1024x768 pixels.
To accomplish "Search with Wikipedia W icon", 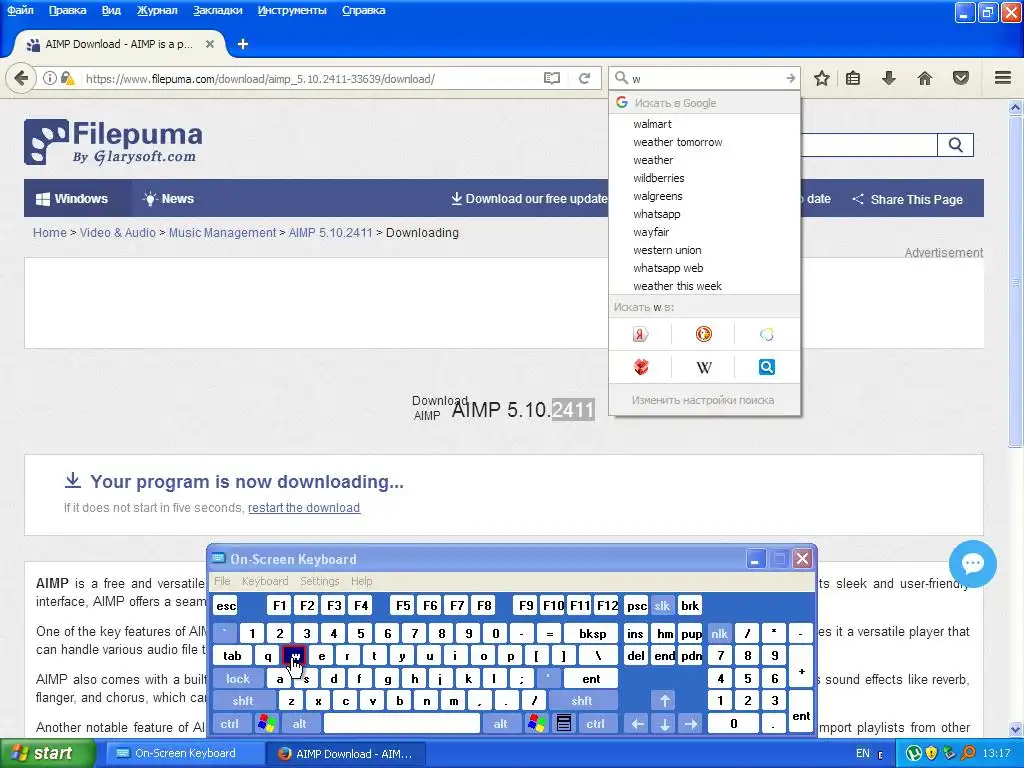I will pos(703,367).
